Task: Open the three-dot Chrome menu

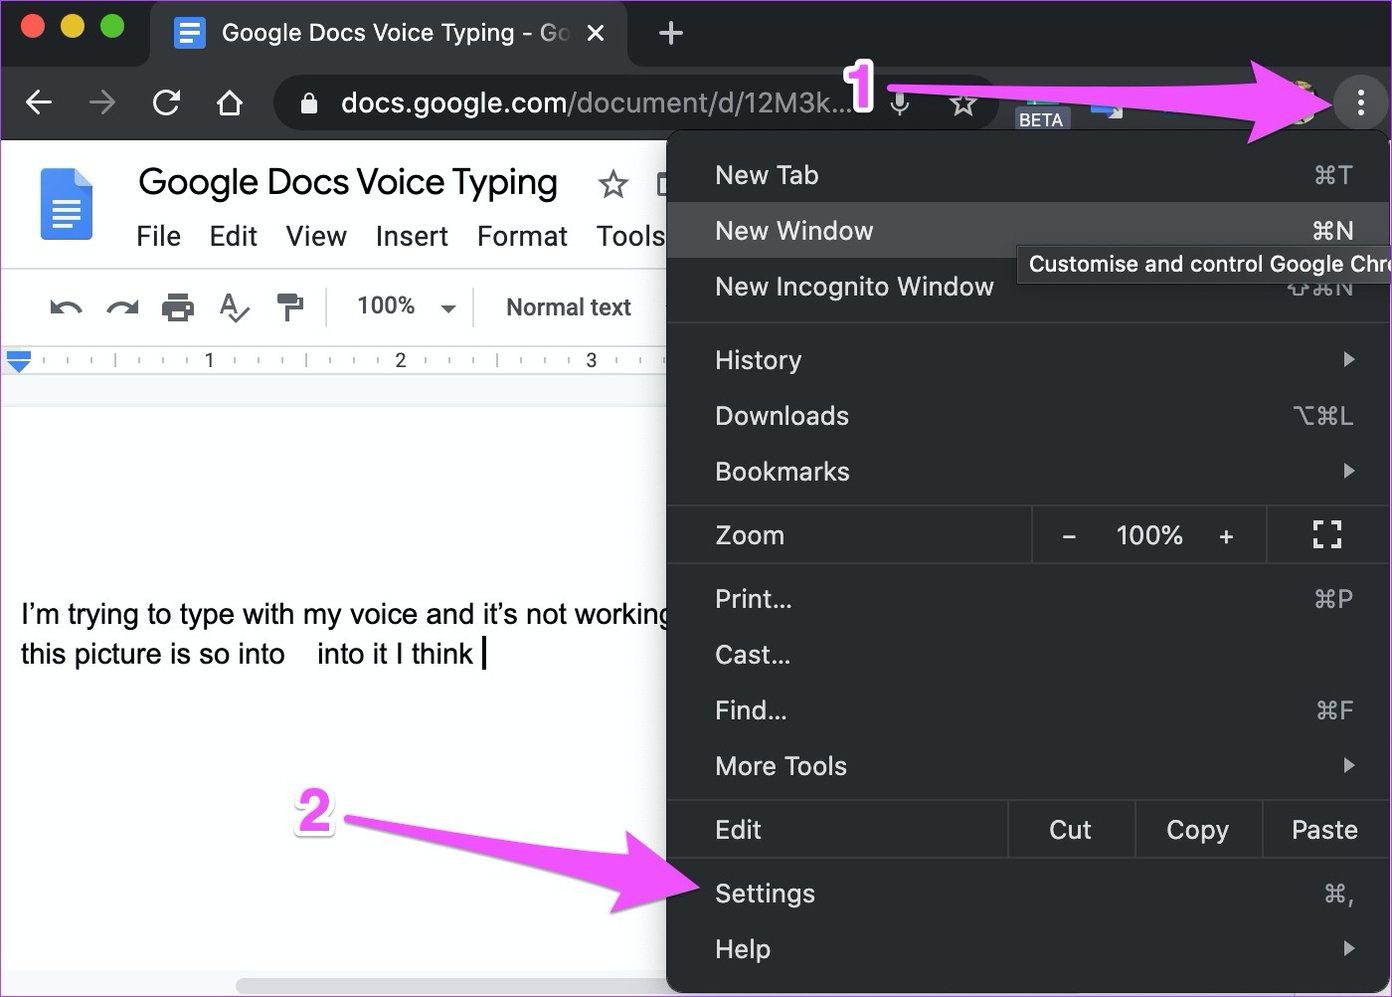Action: coord(1360,102)
